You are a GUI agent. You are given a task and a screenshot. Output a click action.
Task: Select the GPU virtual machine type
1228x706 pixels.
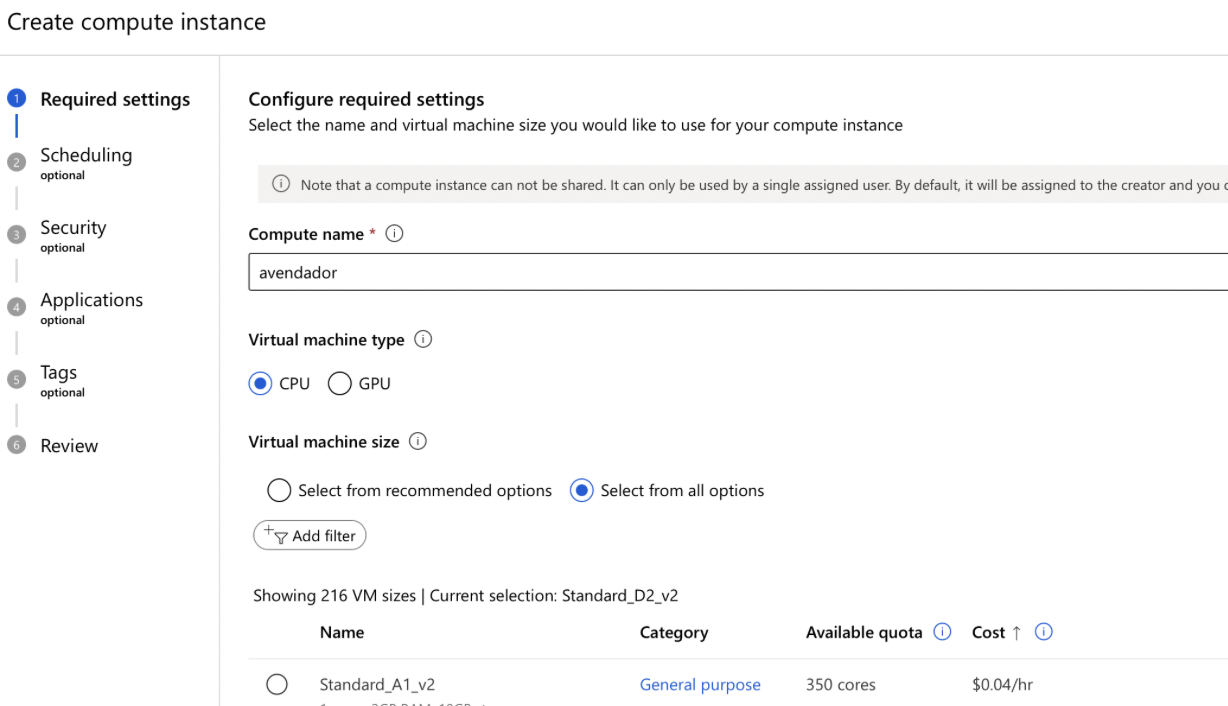tap(340, 384)
